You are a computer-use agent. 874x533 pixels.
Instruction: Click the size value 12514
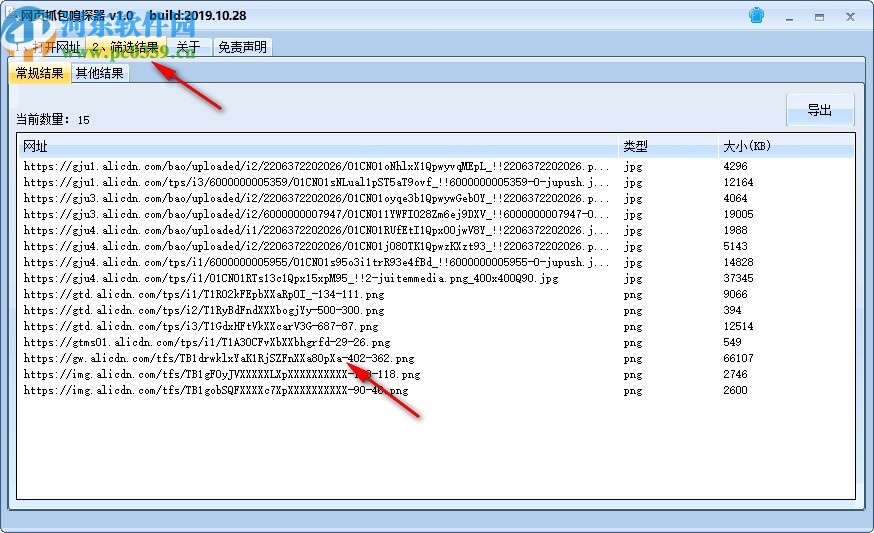(738, 327)
